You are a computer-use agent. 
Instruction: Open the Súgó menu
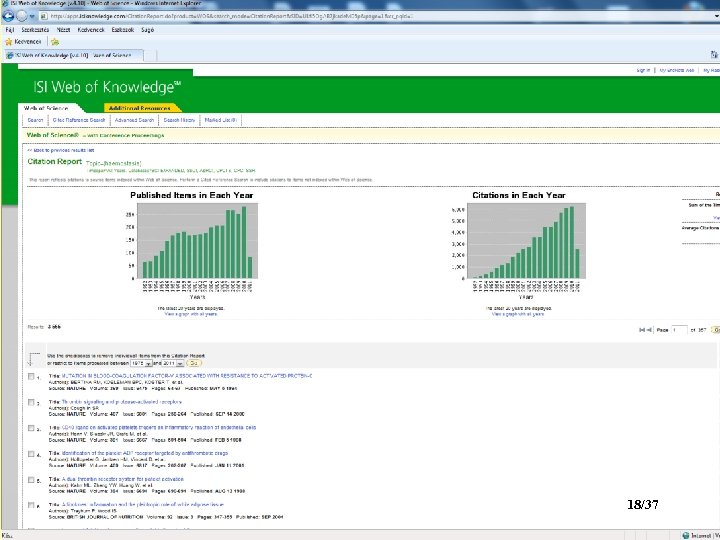click(x=147, y=30)
